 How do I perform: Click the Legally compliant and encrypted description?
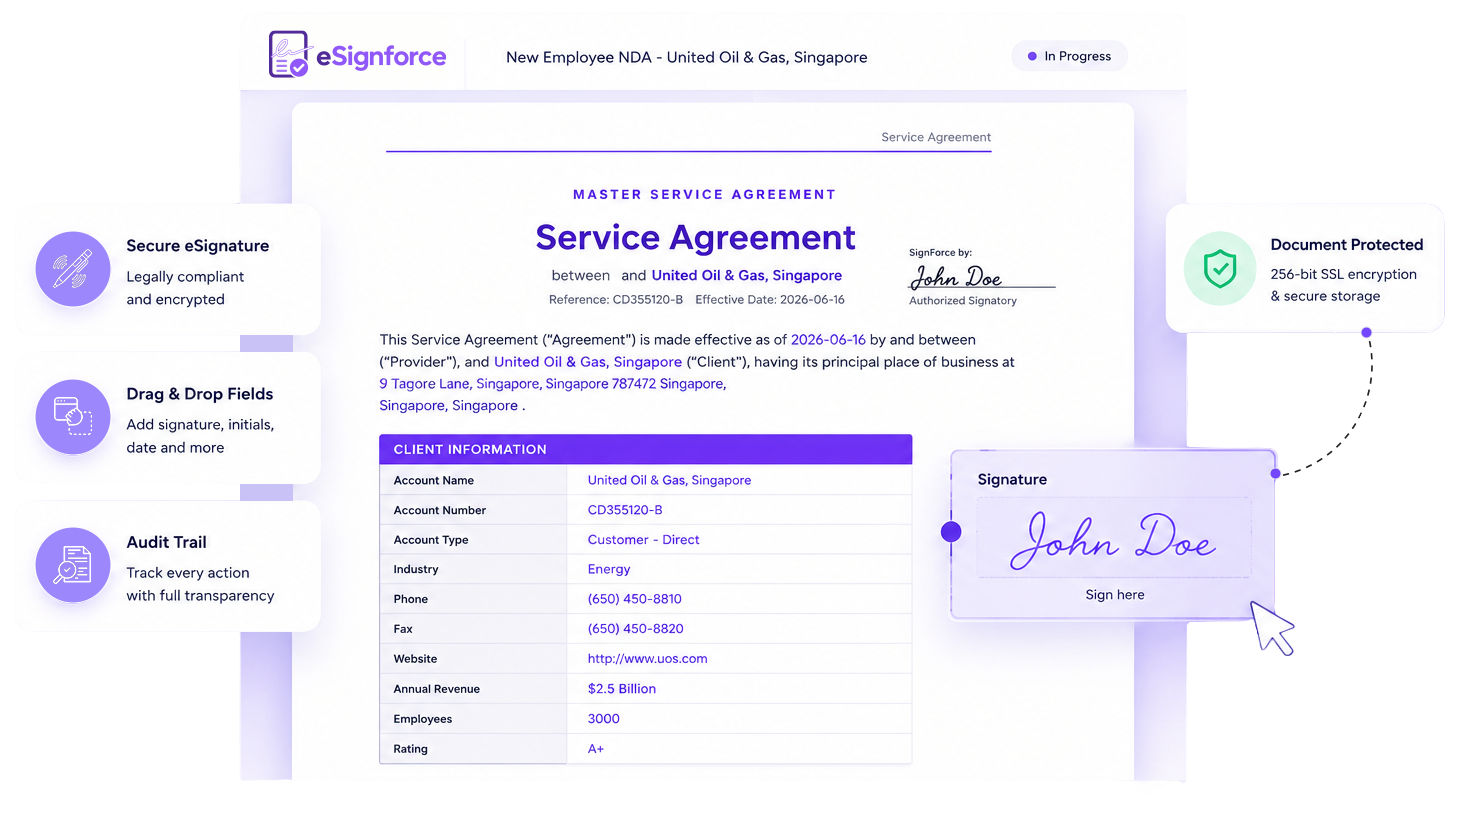(x=185, y=288)
